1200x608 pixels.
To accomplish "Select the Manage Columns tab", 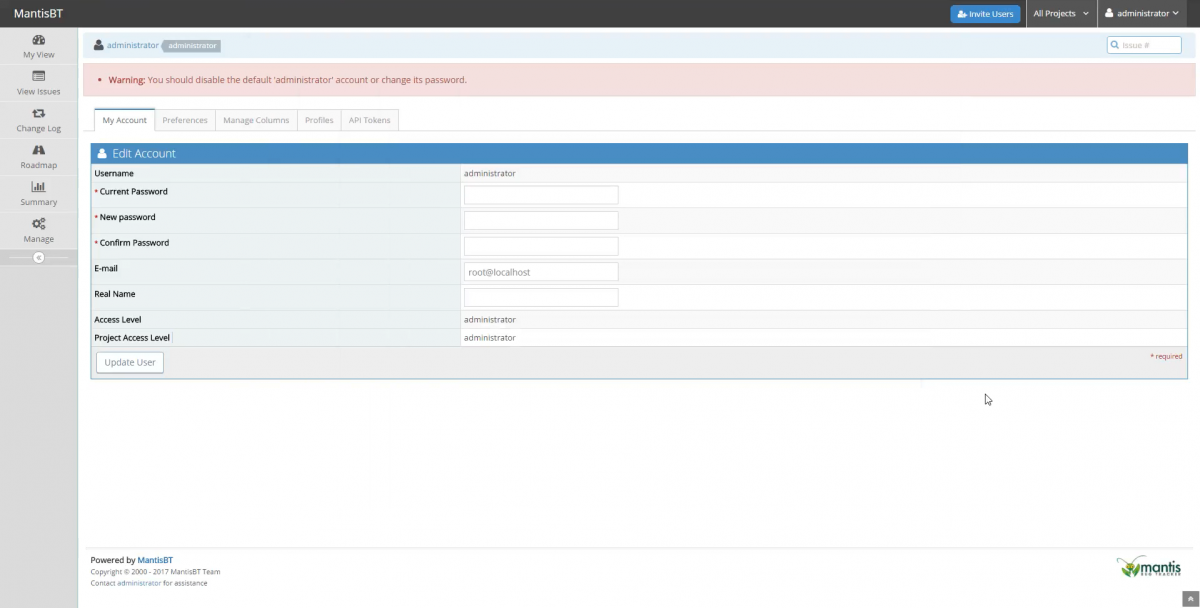I will tap(256, 119).
